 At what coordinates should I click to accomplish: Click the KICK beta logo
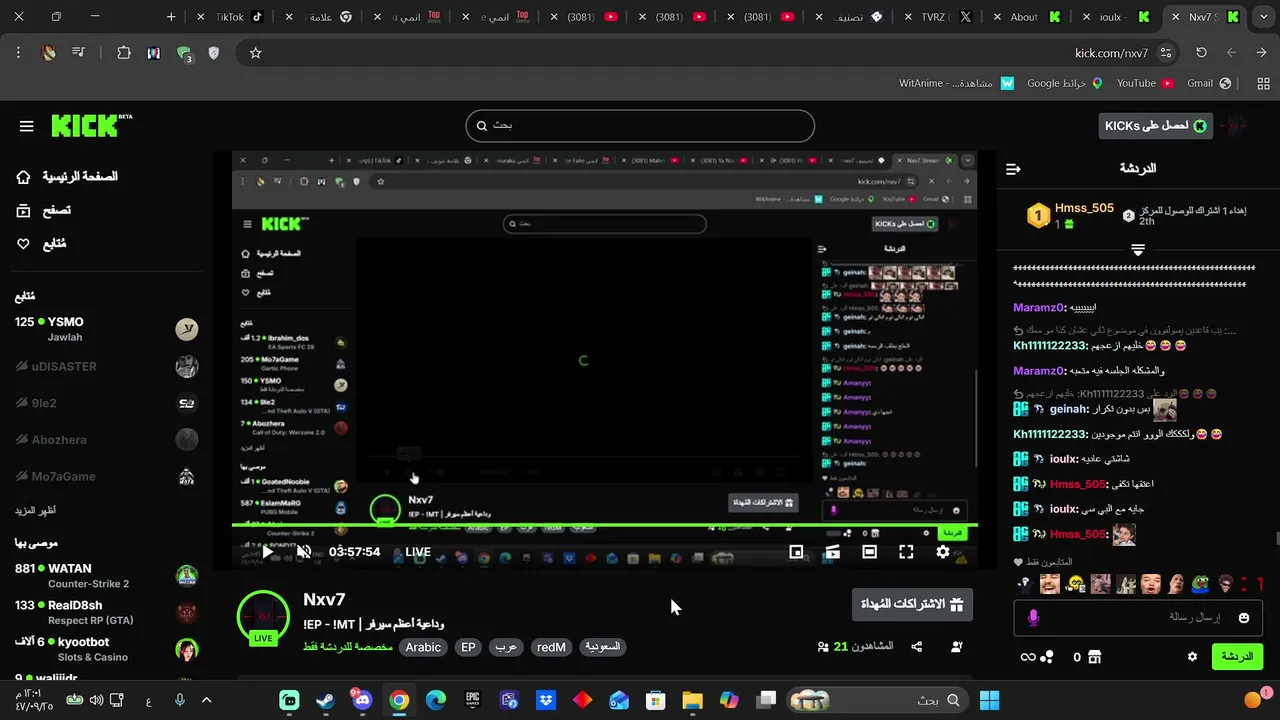91,125
